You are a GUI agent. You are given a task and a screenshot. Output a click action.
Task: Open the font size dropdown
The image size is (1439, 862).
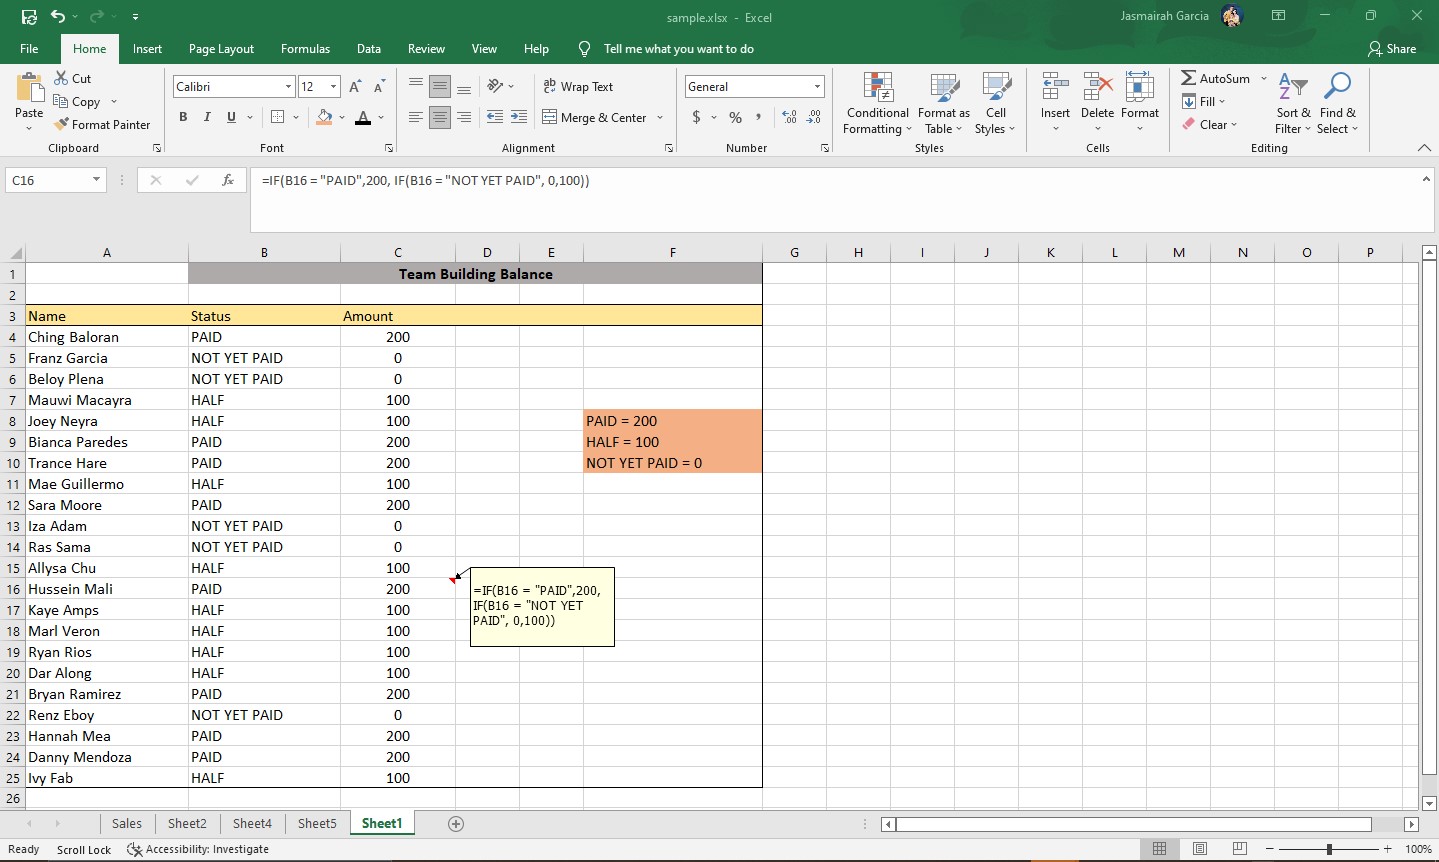coord(333,87)
